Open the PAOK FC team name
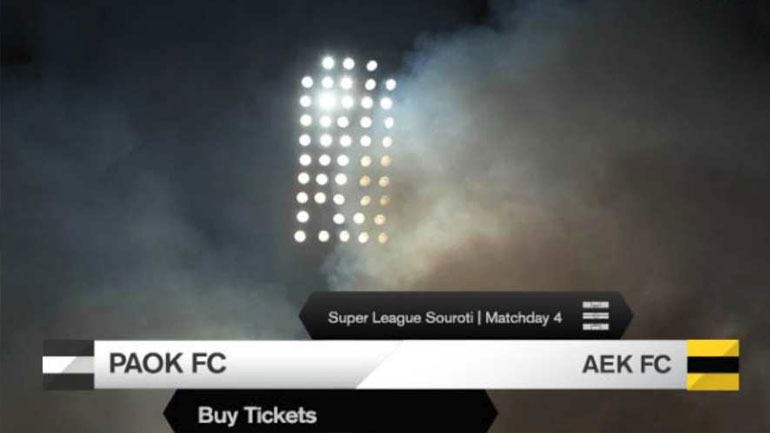 click(167, 364)
